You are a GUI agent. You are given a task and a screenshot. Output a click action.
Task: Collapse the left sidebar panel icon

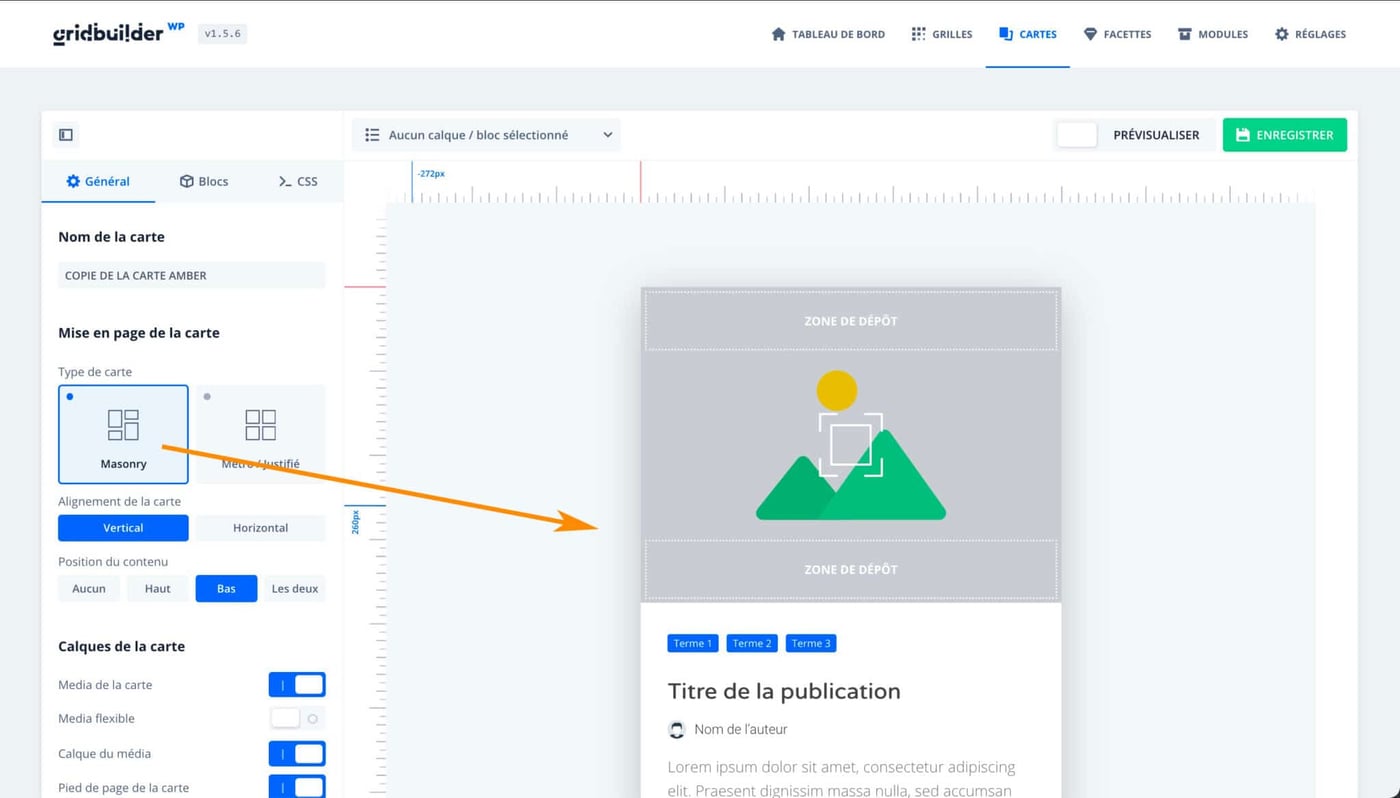point(65,134)
